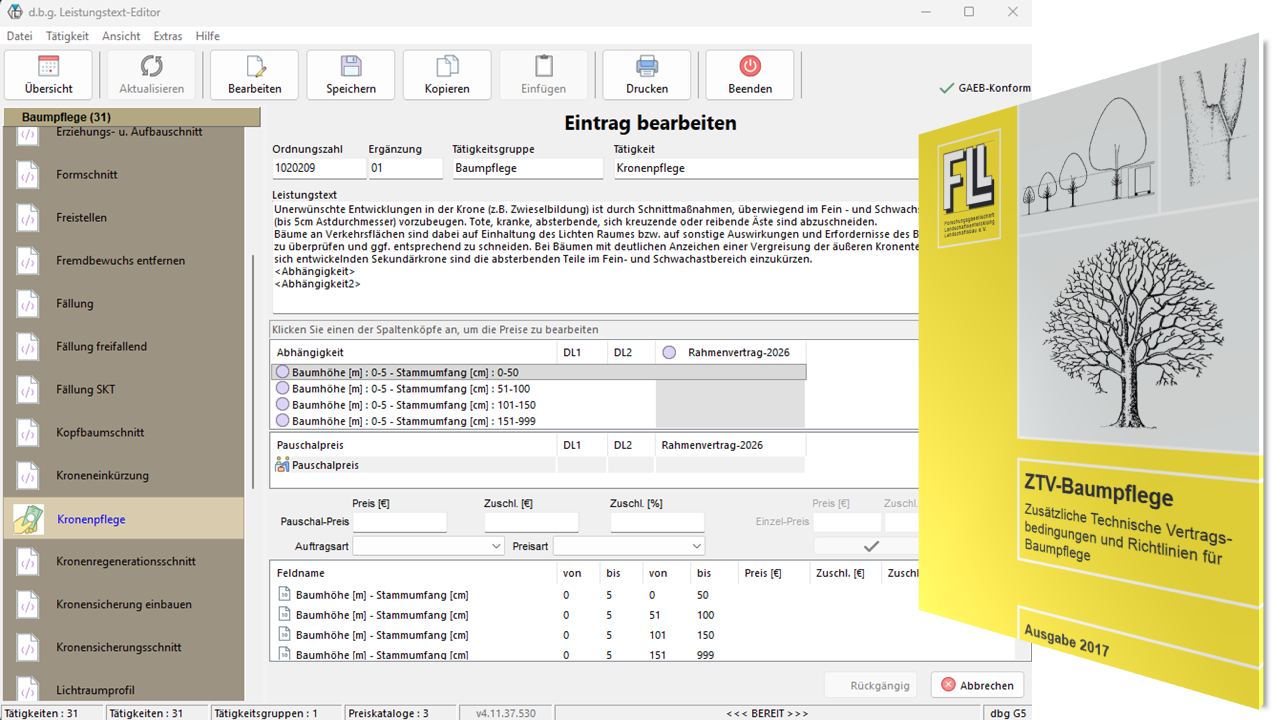Select Kronensicherung einbauen in the sidebar
Viewport: 1280px width, 720px height.
point(124,604)
